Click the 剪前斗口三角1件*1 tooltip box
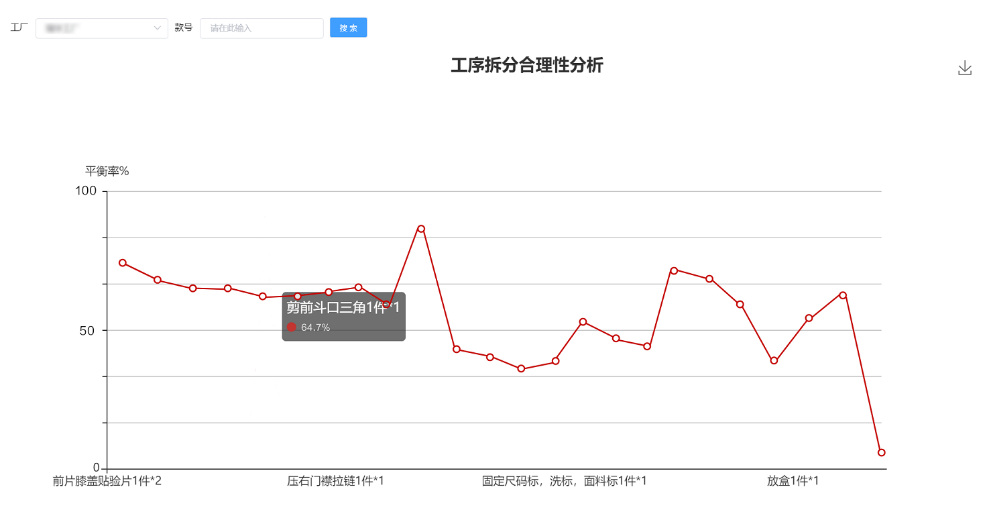This screenshot has height=524, width=989. point(343,316)
